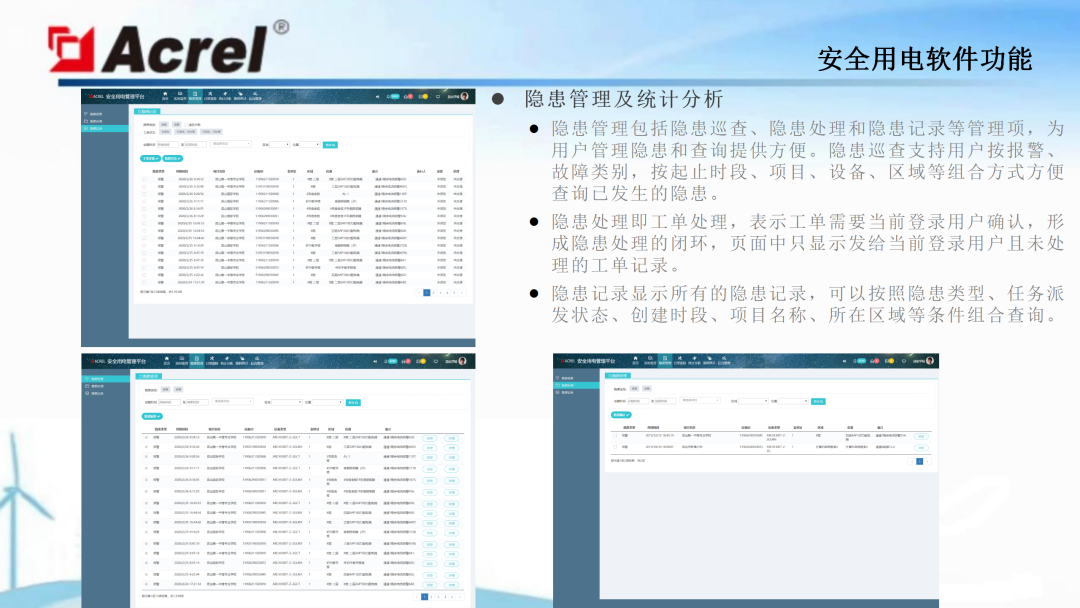This screenshot has height=608, width=1080.
Task: Click teal page tab in 隐患处理 screenshot
Action: [x=618, y=375]
